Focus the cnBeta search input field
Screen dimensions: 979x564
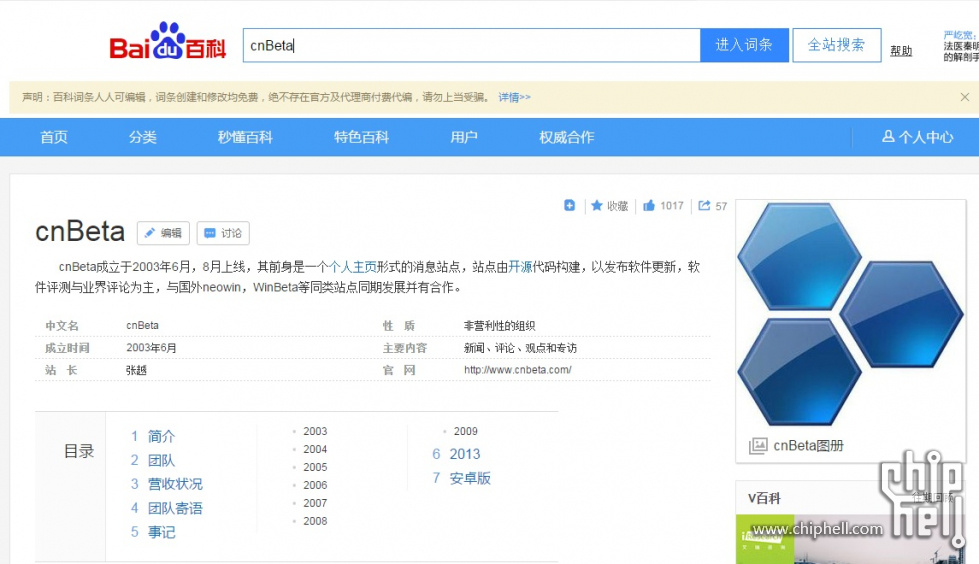click(x=471, y=45)
